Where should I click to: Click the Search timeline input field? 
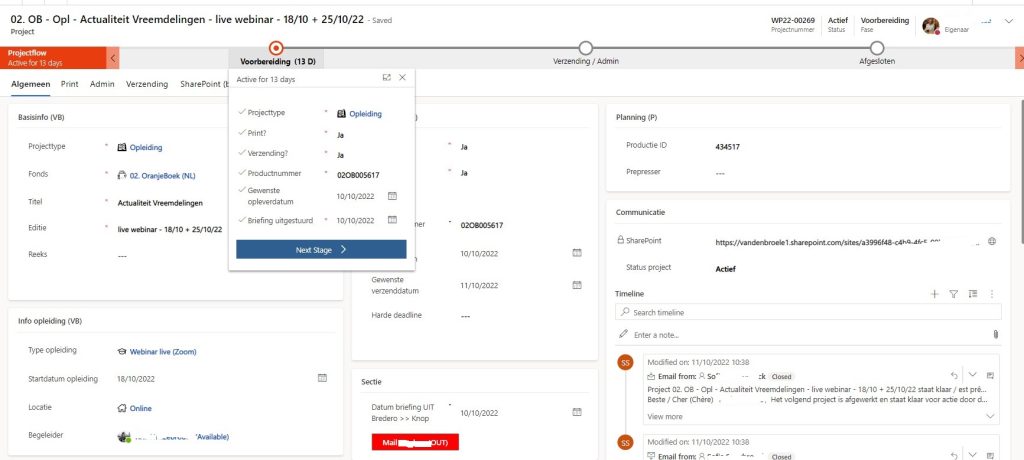coord(810,313)
